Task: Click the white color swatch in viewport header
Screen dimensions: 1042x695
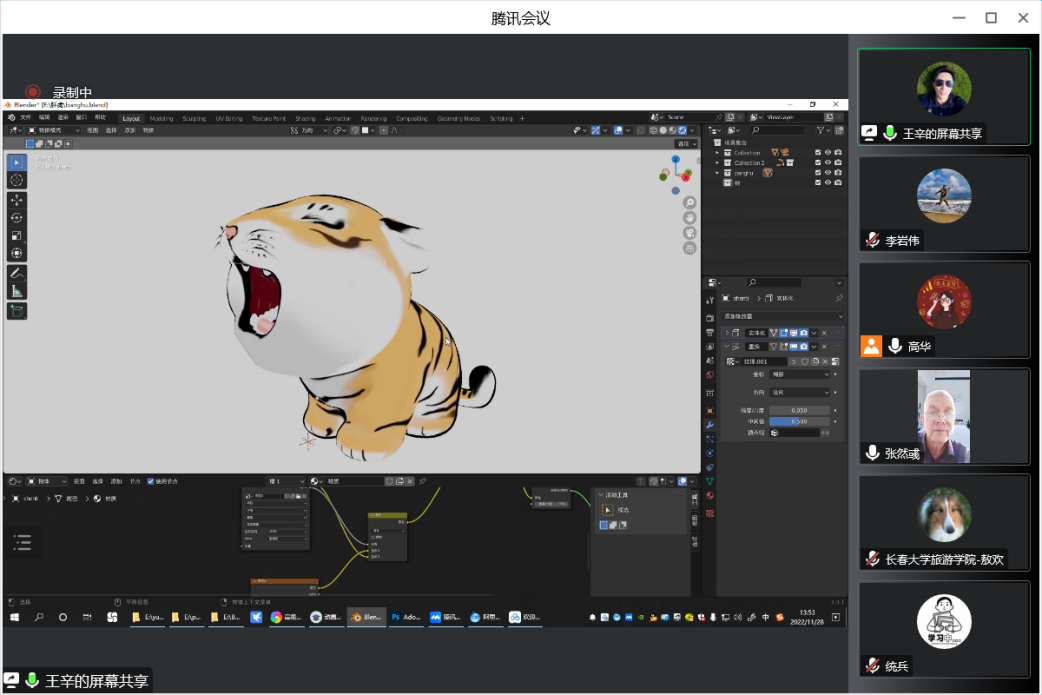Action: (x=365, y=130)
